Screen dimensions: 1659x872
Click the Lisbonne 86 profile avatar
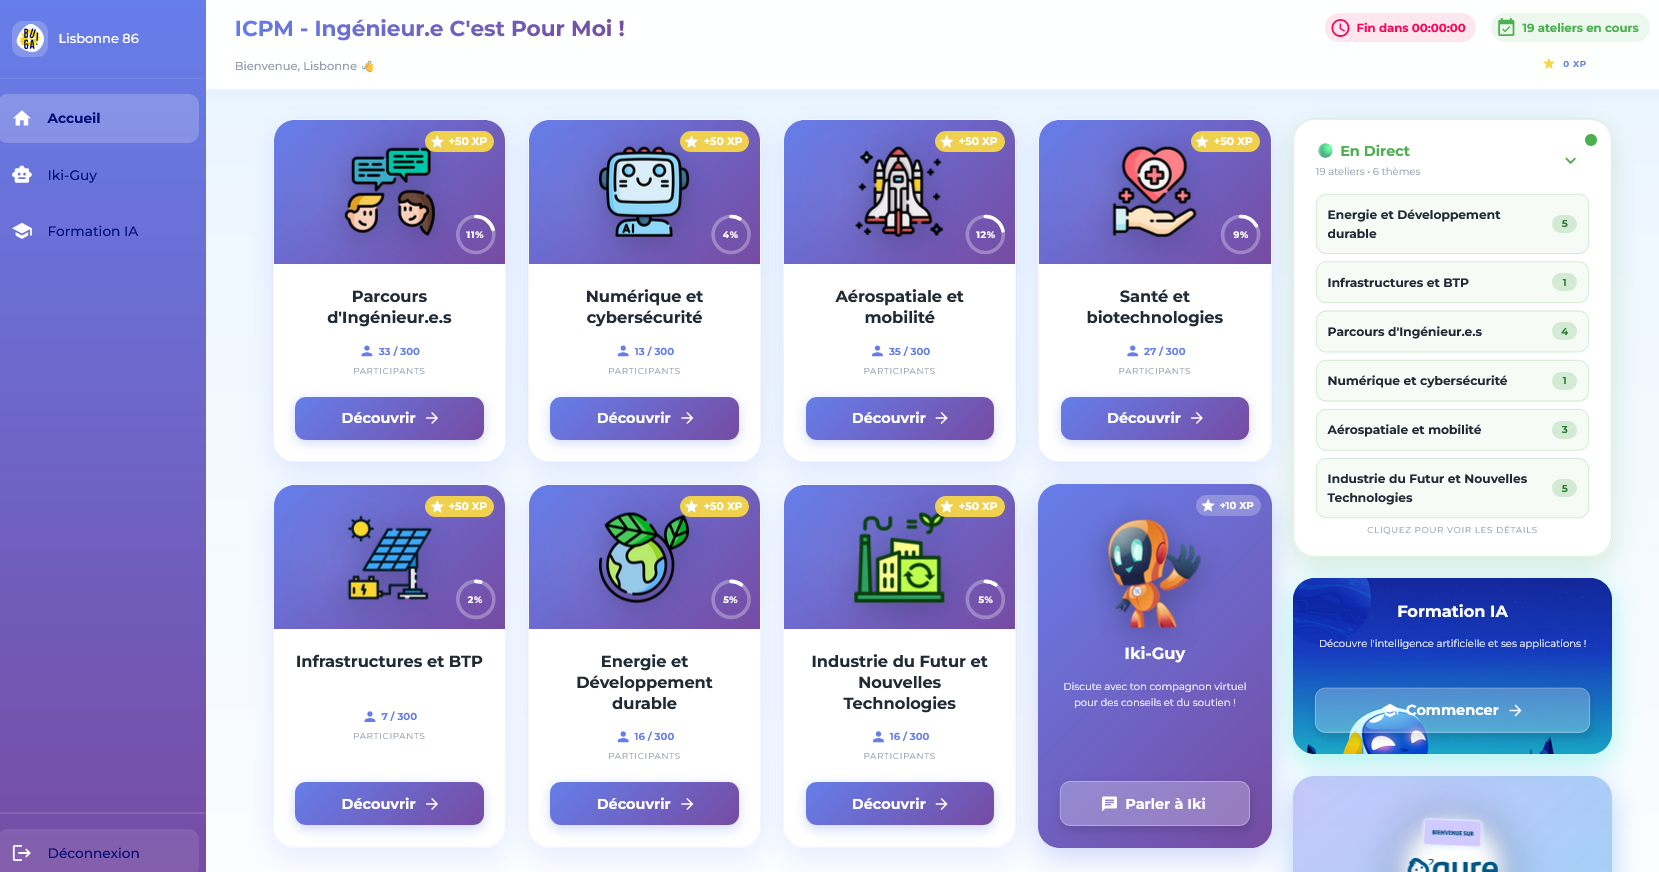(30, 39)
